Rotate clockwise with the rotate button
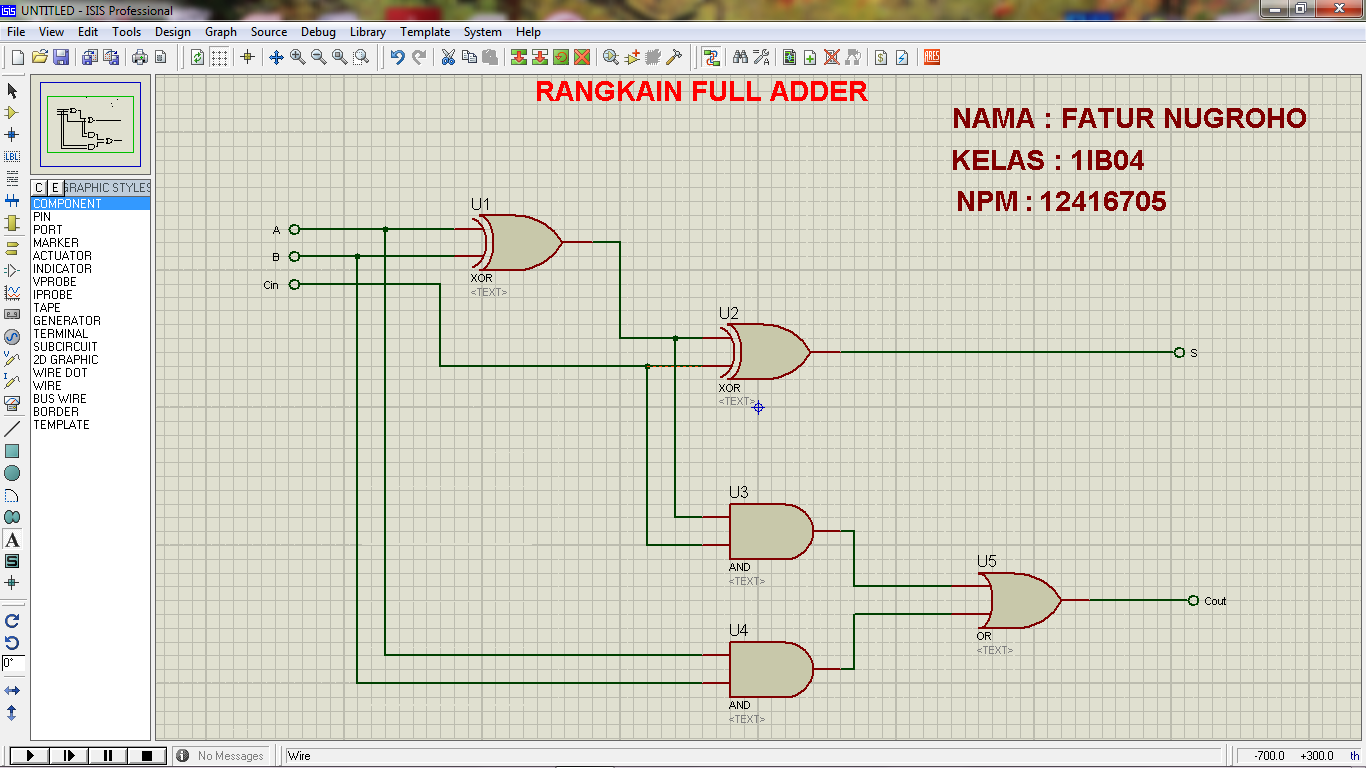The width and height of the screenshot is (1366, 768). tap(12, 620)
